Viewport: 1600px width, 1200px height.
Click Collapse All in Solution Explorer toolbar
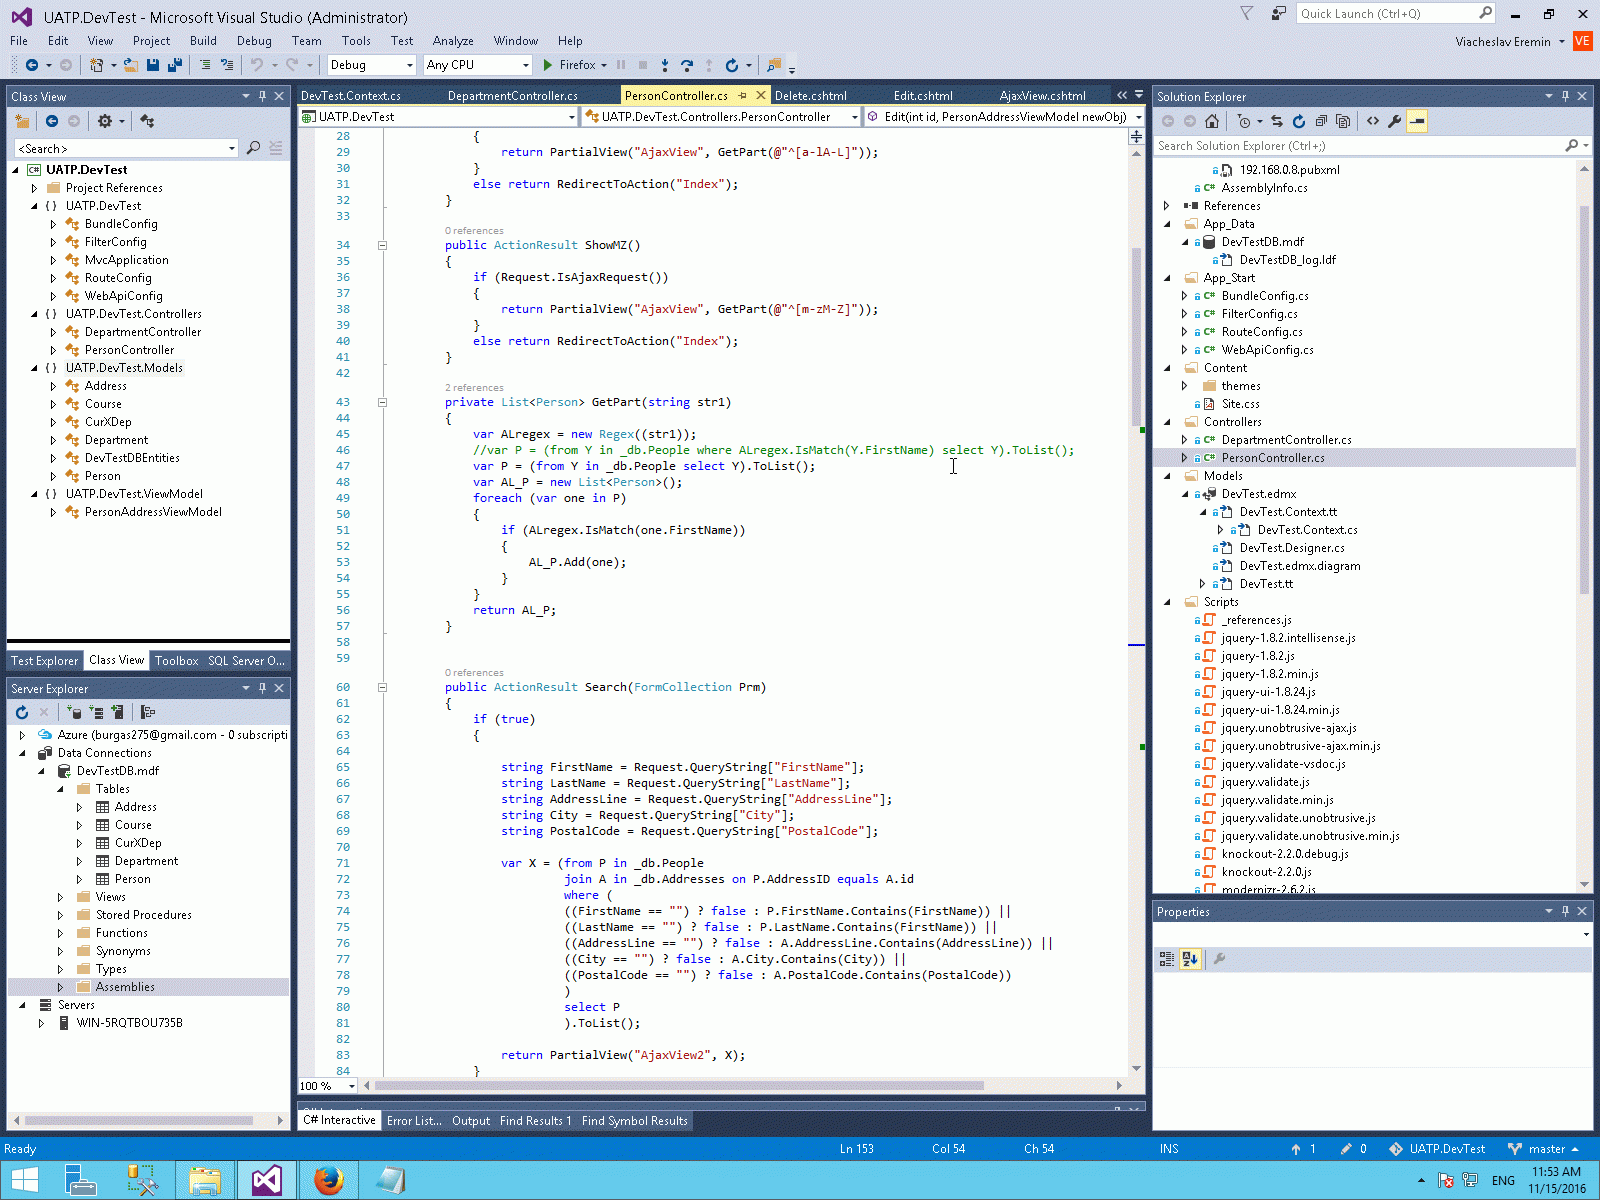[1321, 121]
